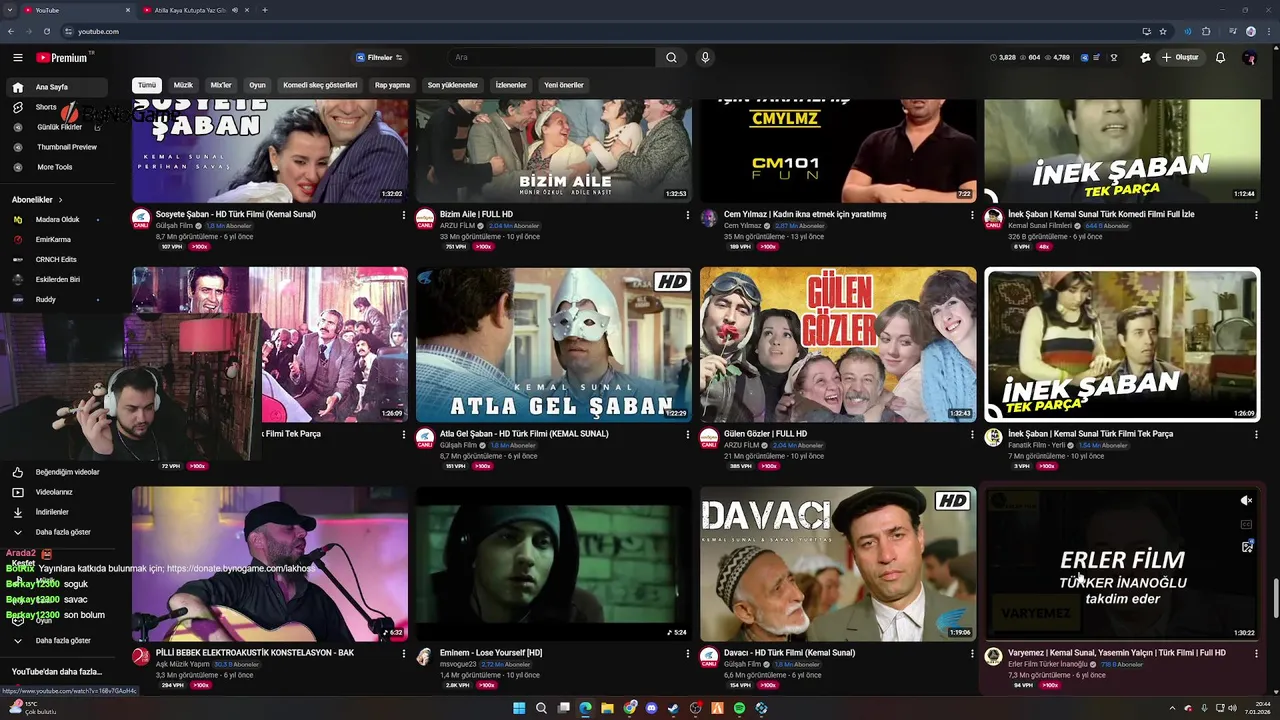Open the account avatar menu
Viewport: 1280px width, 720px height.
click(x=1250, y=57)
